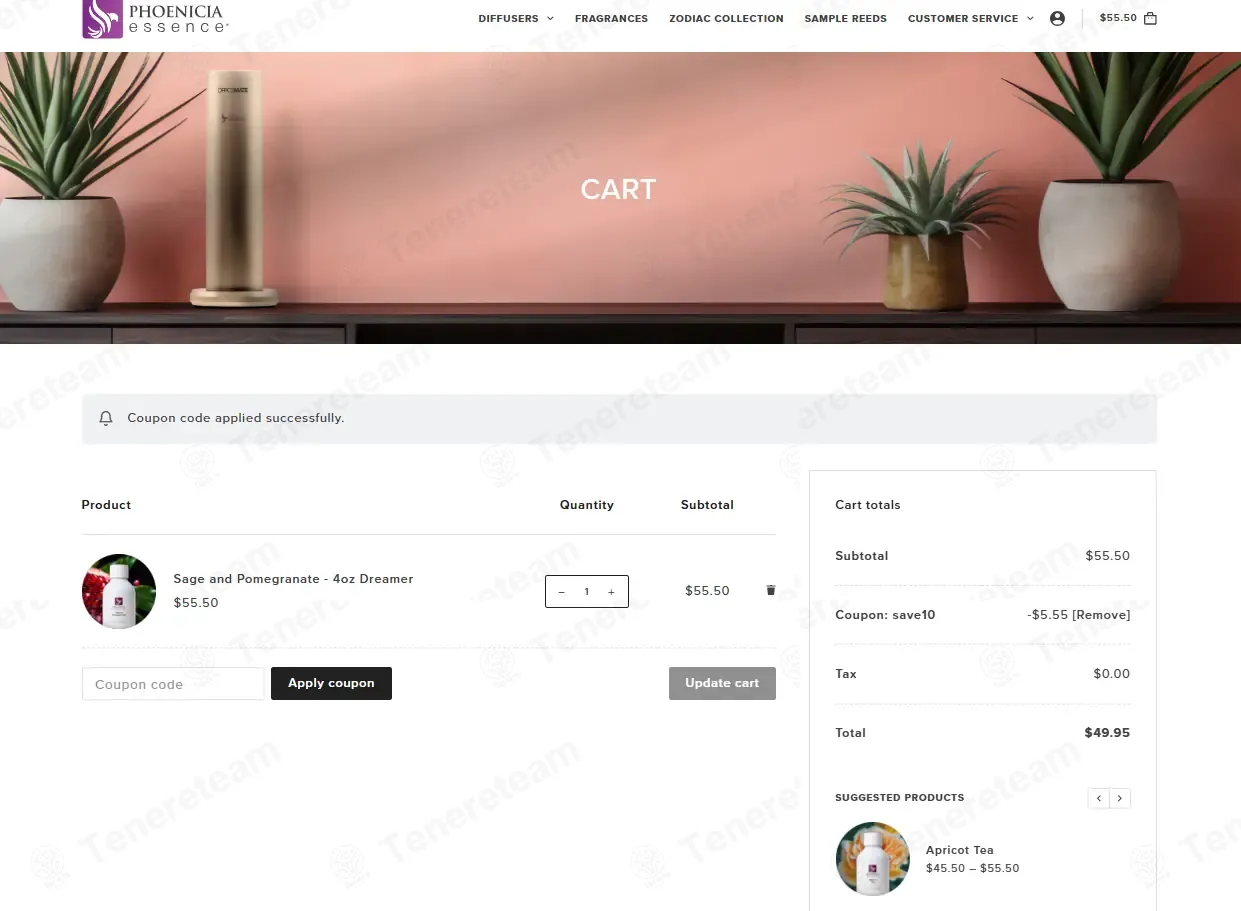Open the Zodiac Collection menu item
The height and width of the screenshot is (911, 1241).
point(726,18)
